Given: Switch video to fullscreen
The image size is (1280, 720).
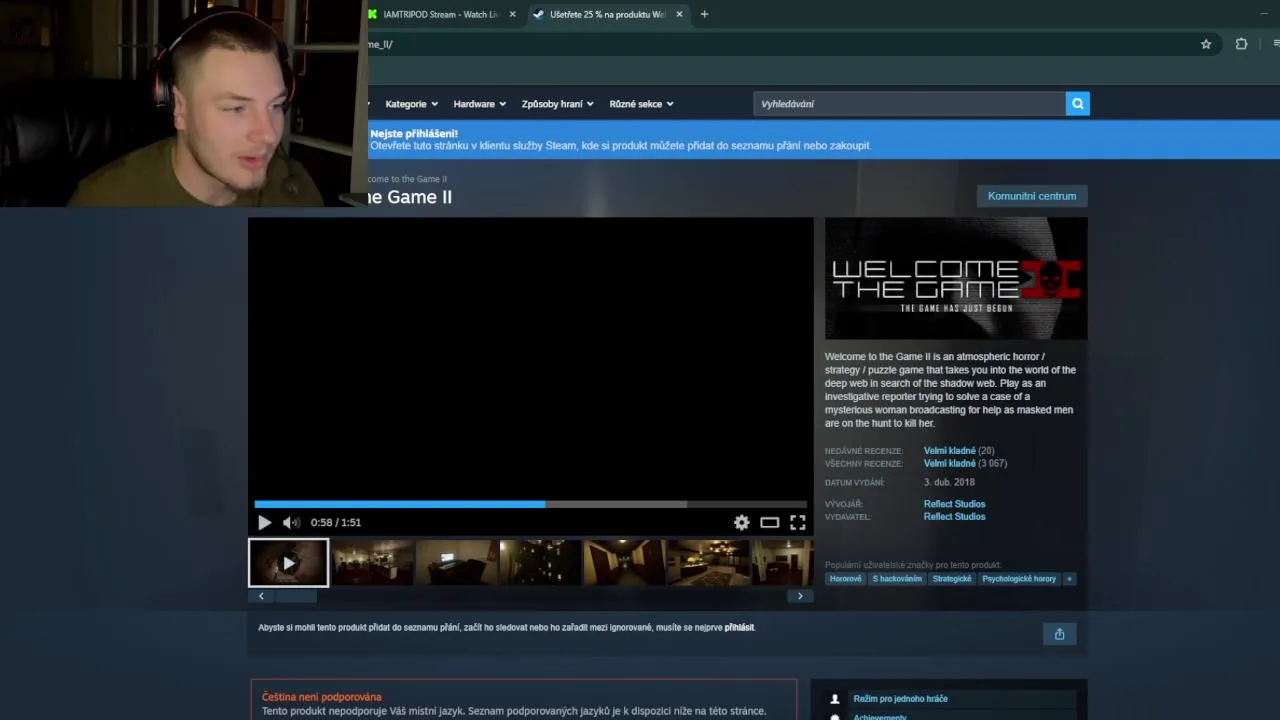Looking at the screenshot, I should pos(797,522).
